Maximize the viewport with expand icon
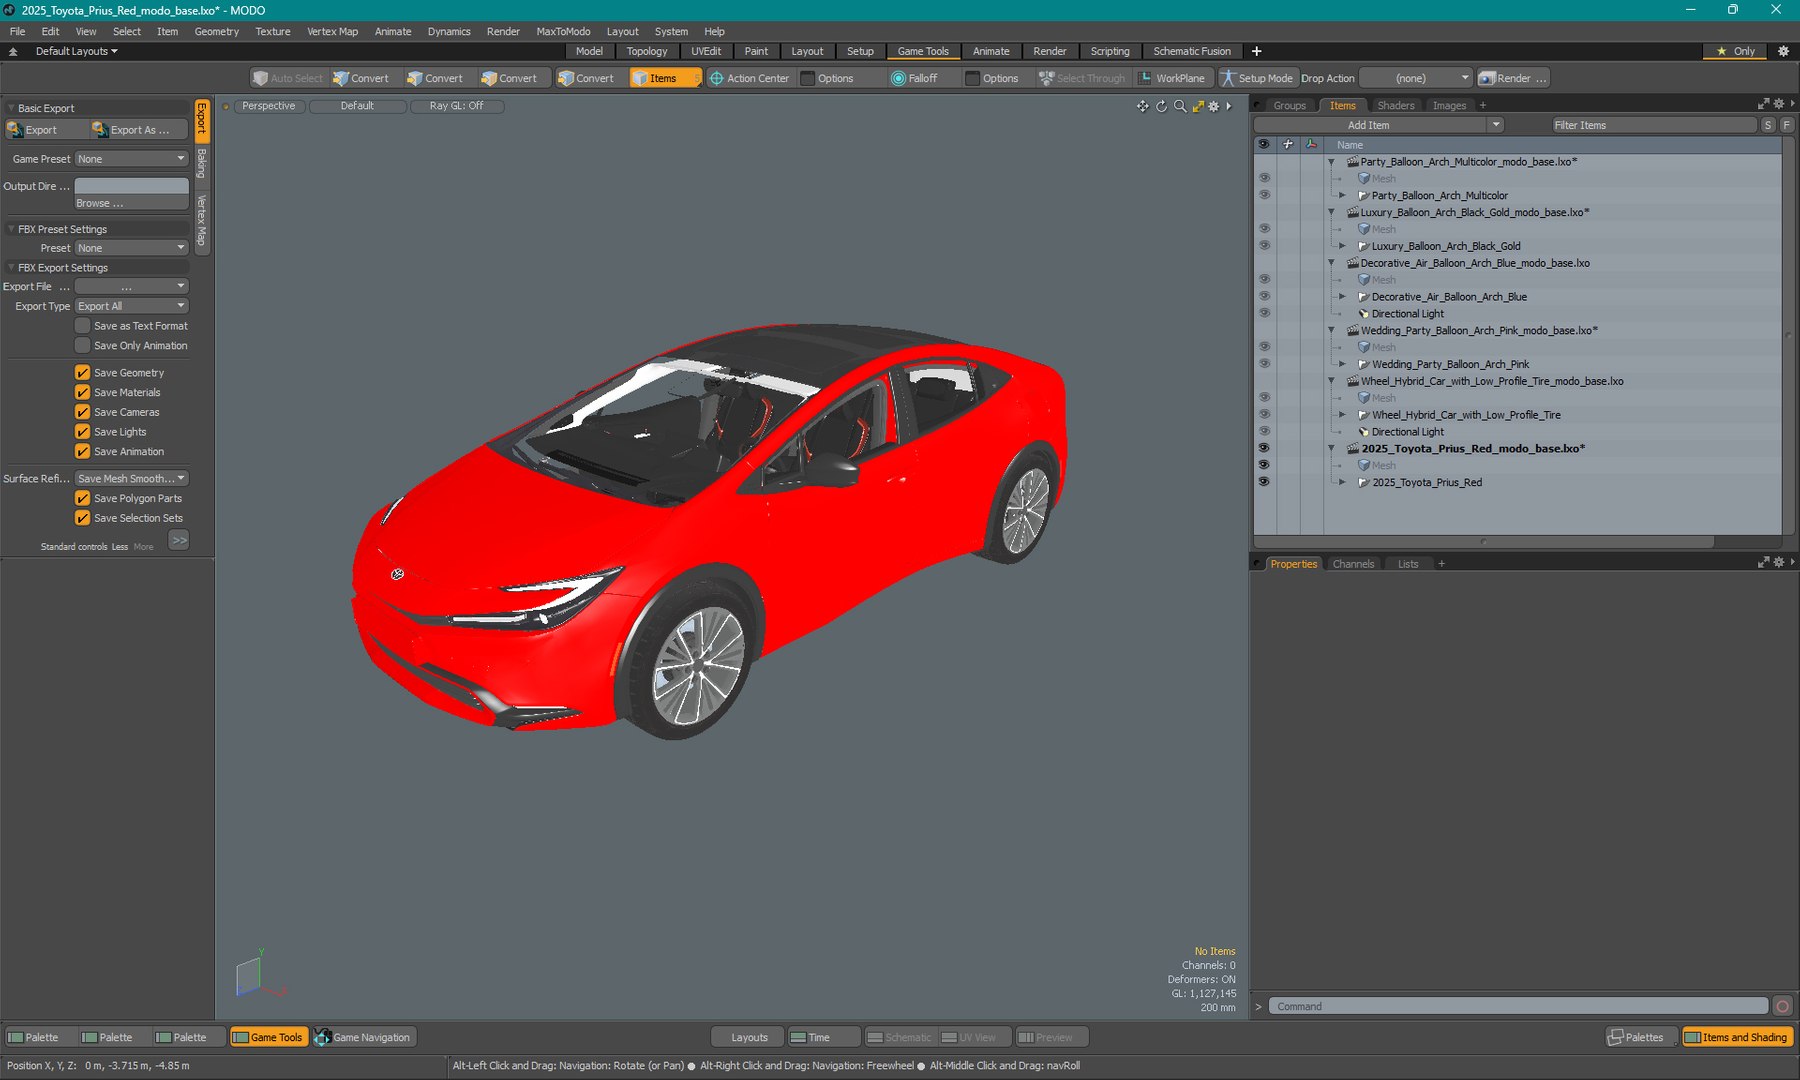 click(x=1197, y=106)
